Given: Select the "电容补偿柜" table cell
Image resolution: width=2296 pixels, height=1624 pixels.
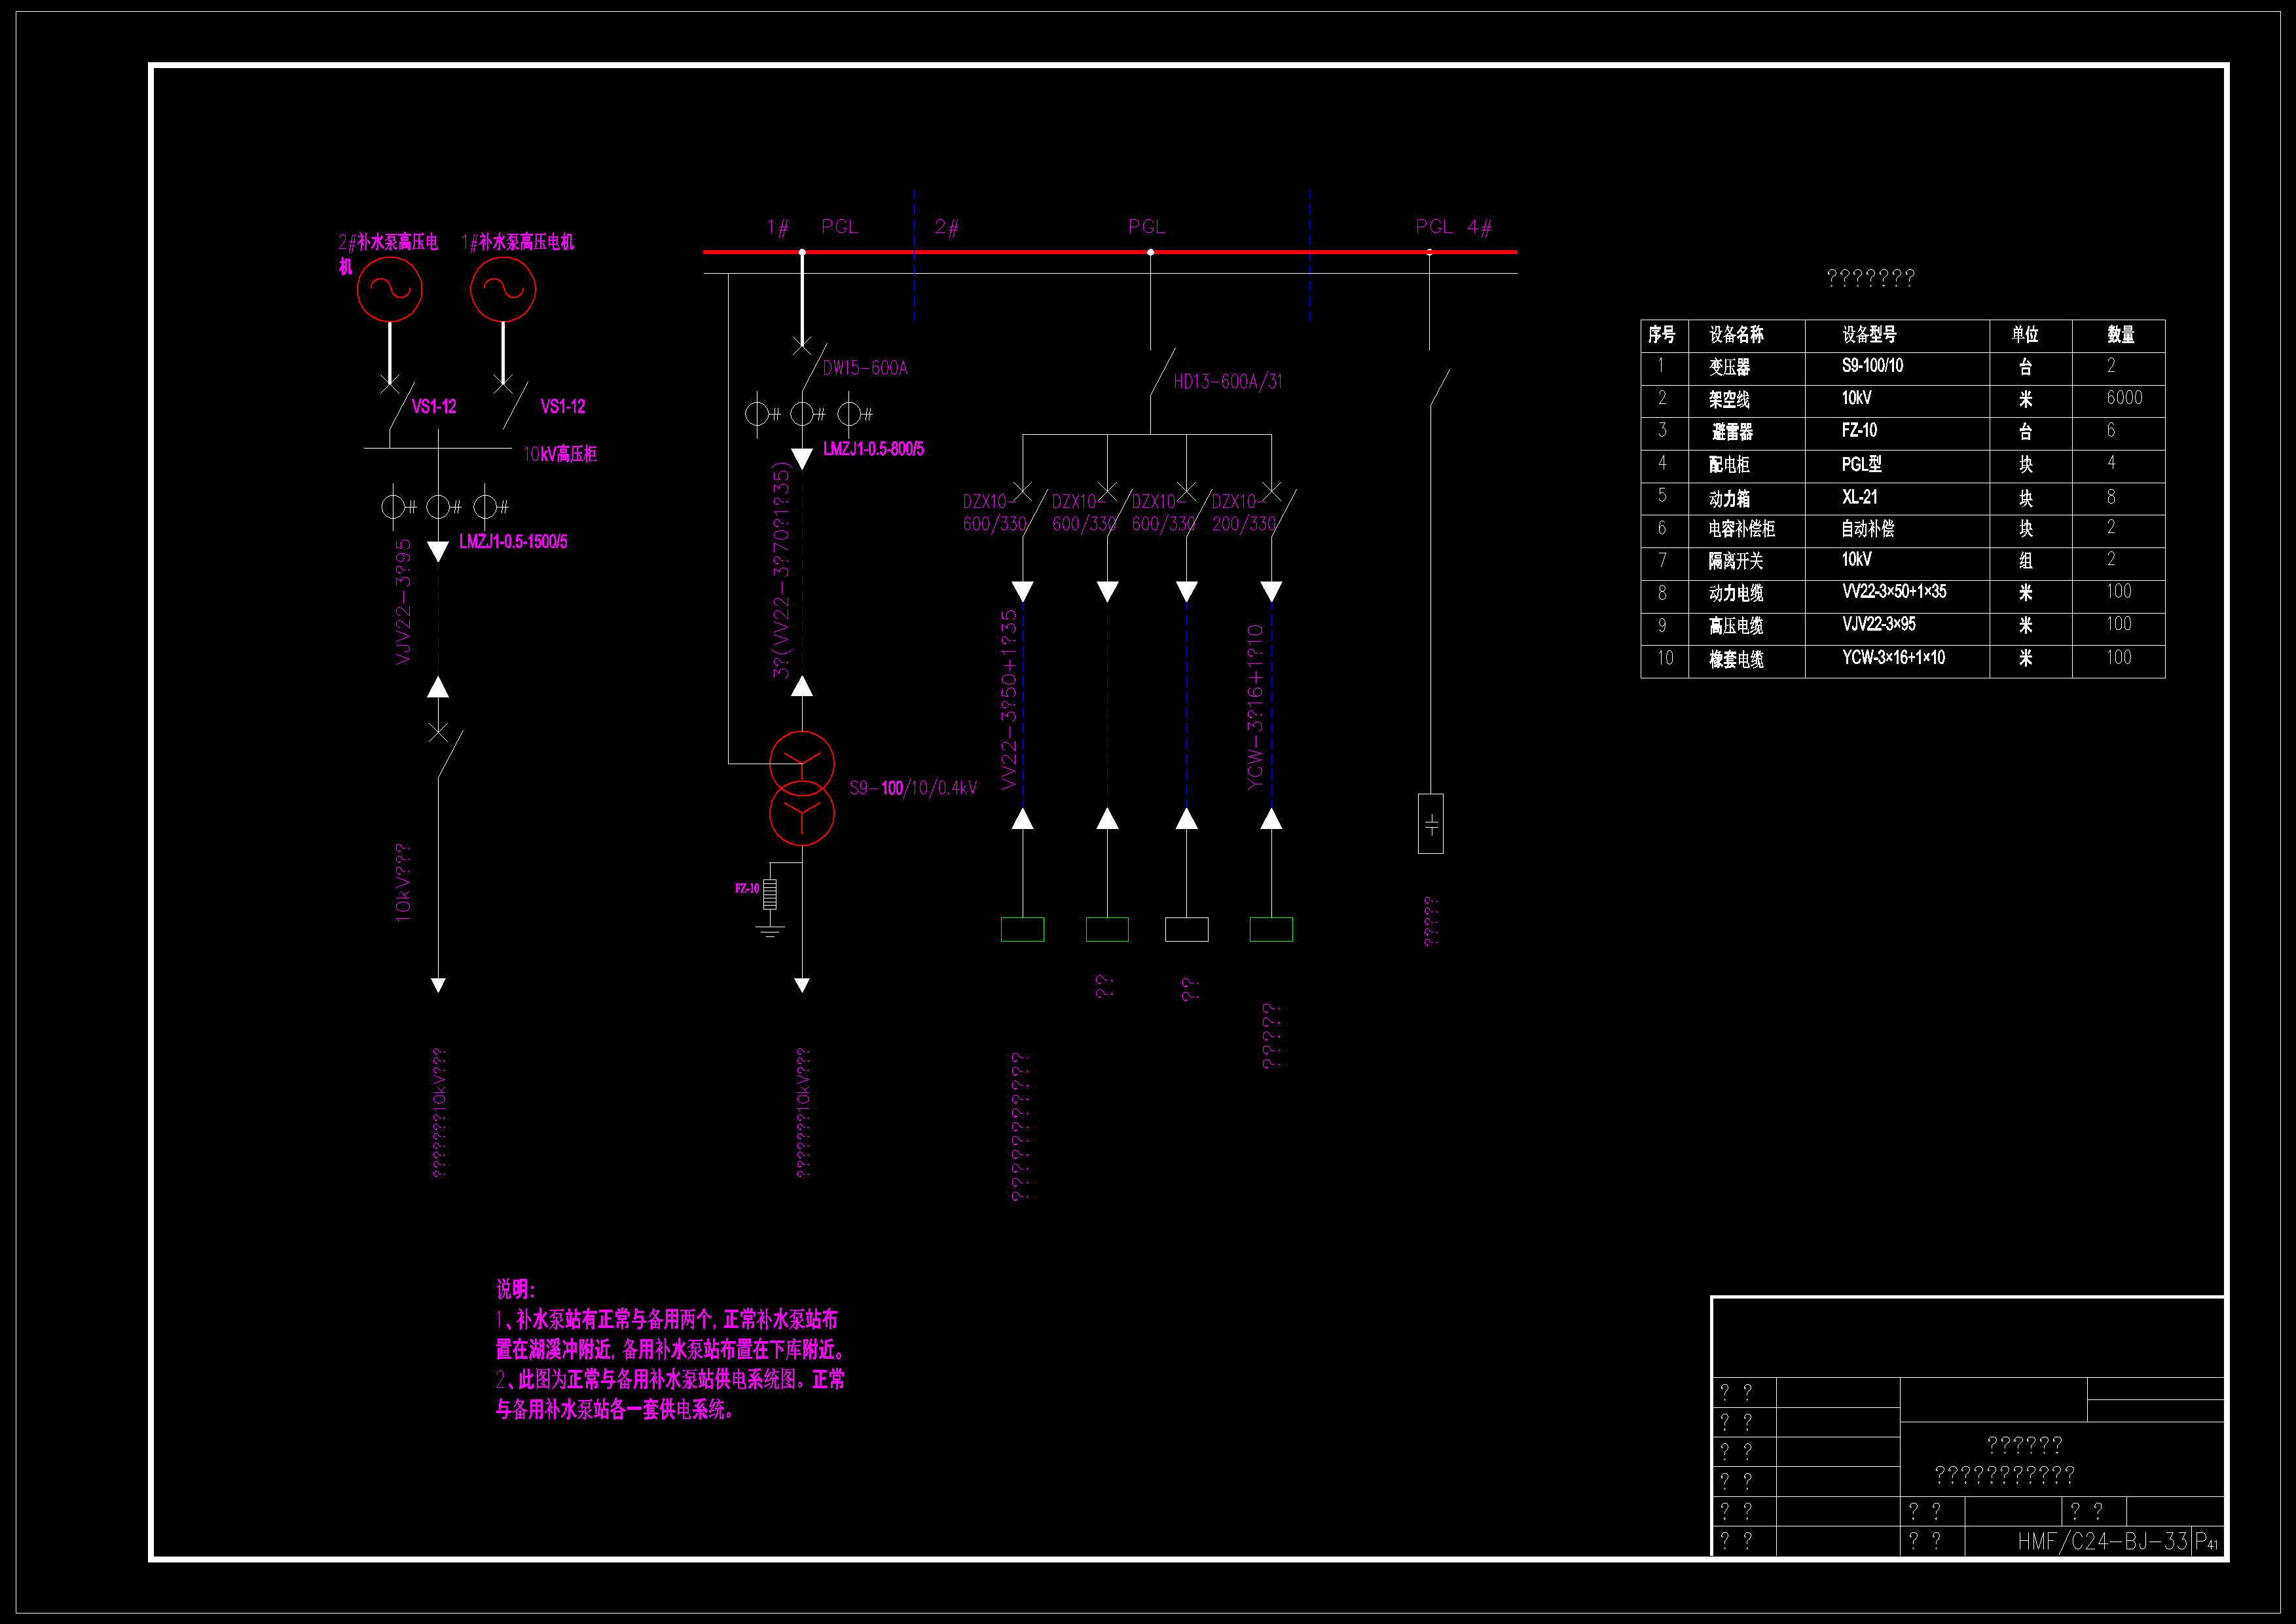Looking at the screenshot, I should [1742, 529].
